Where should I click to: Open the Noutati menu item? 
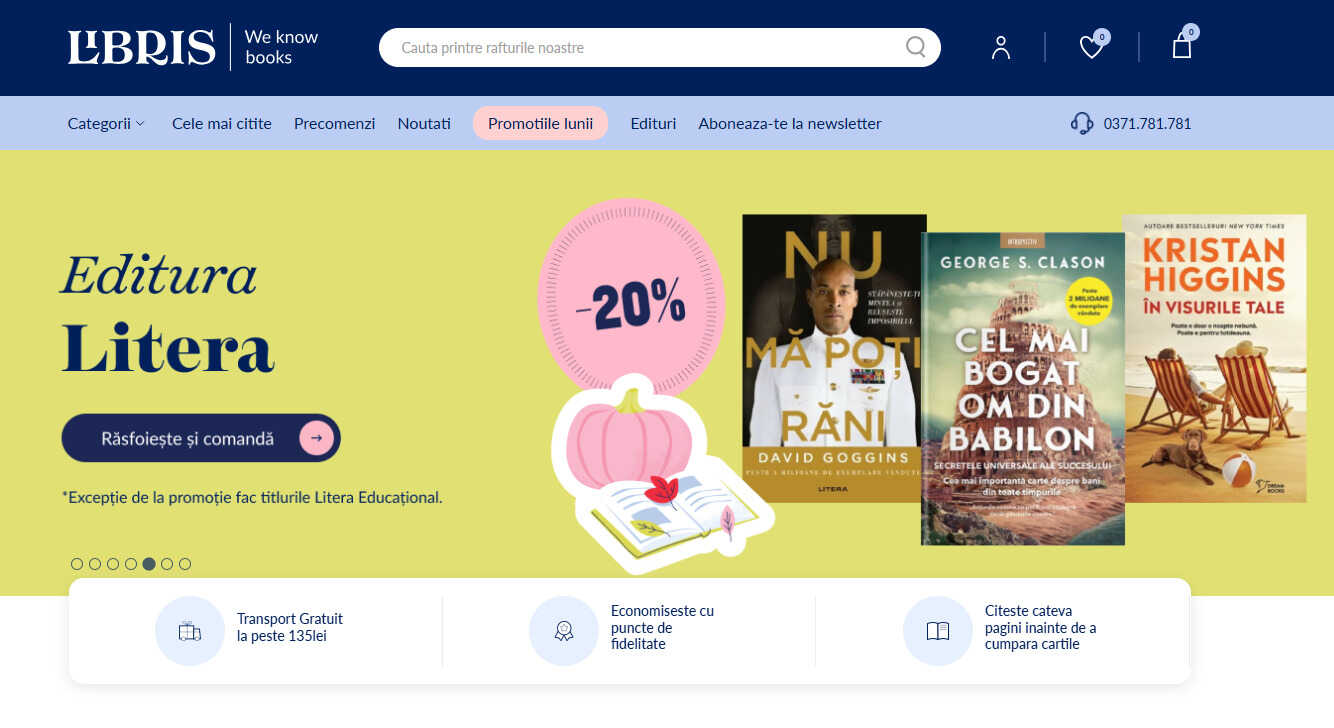[424, 124]
